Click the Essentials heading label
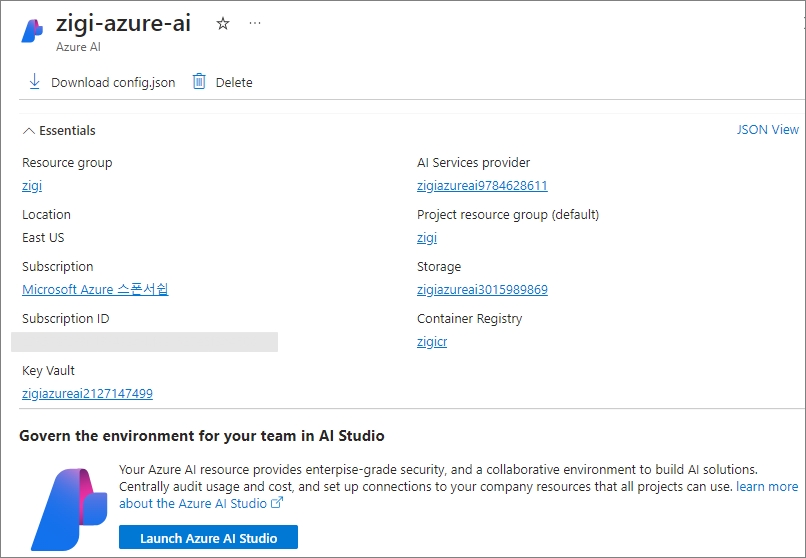 tap(67, 131)
